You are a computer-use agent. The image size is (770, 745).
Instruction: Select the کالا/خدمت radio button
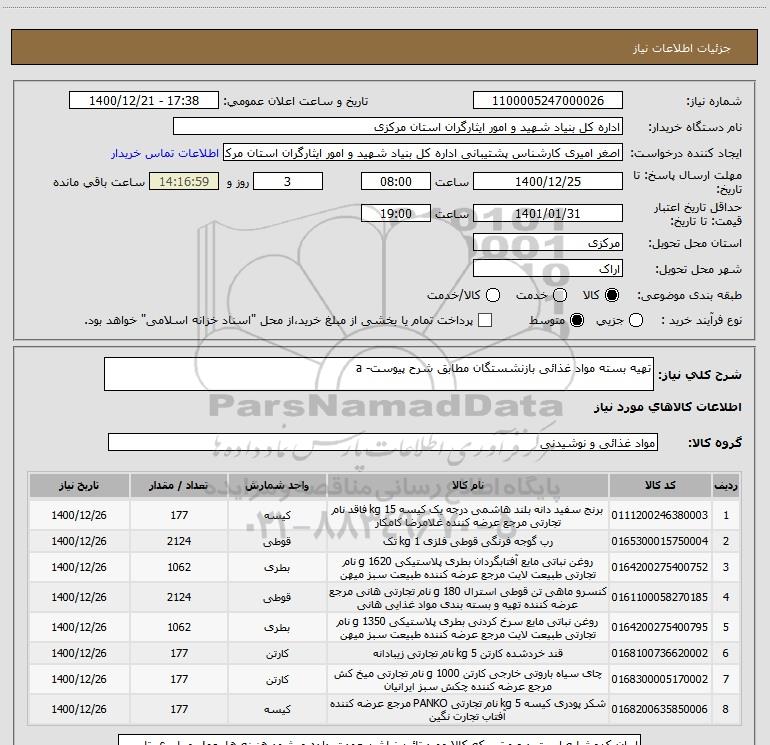click(x=493, y=295)
